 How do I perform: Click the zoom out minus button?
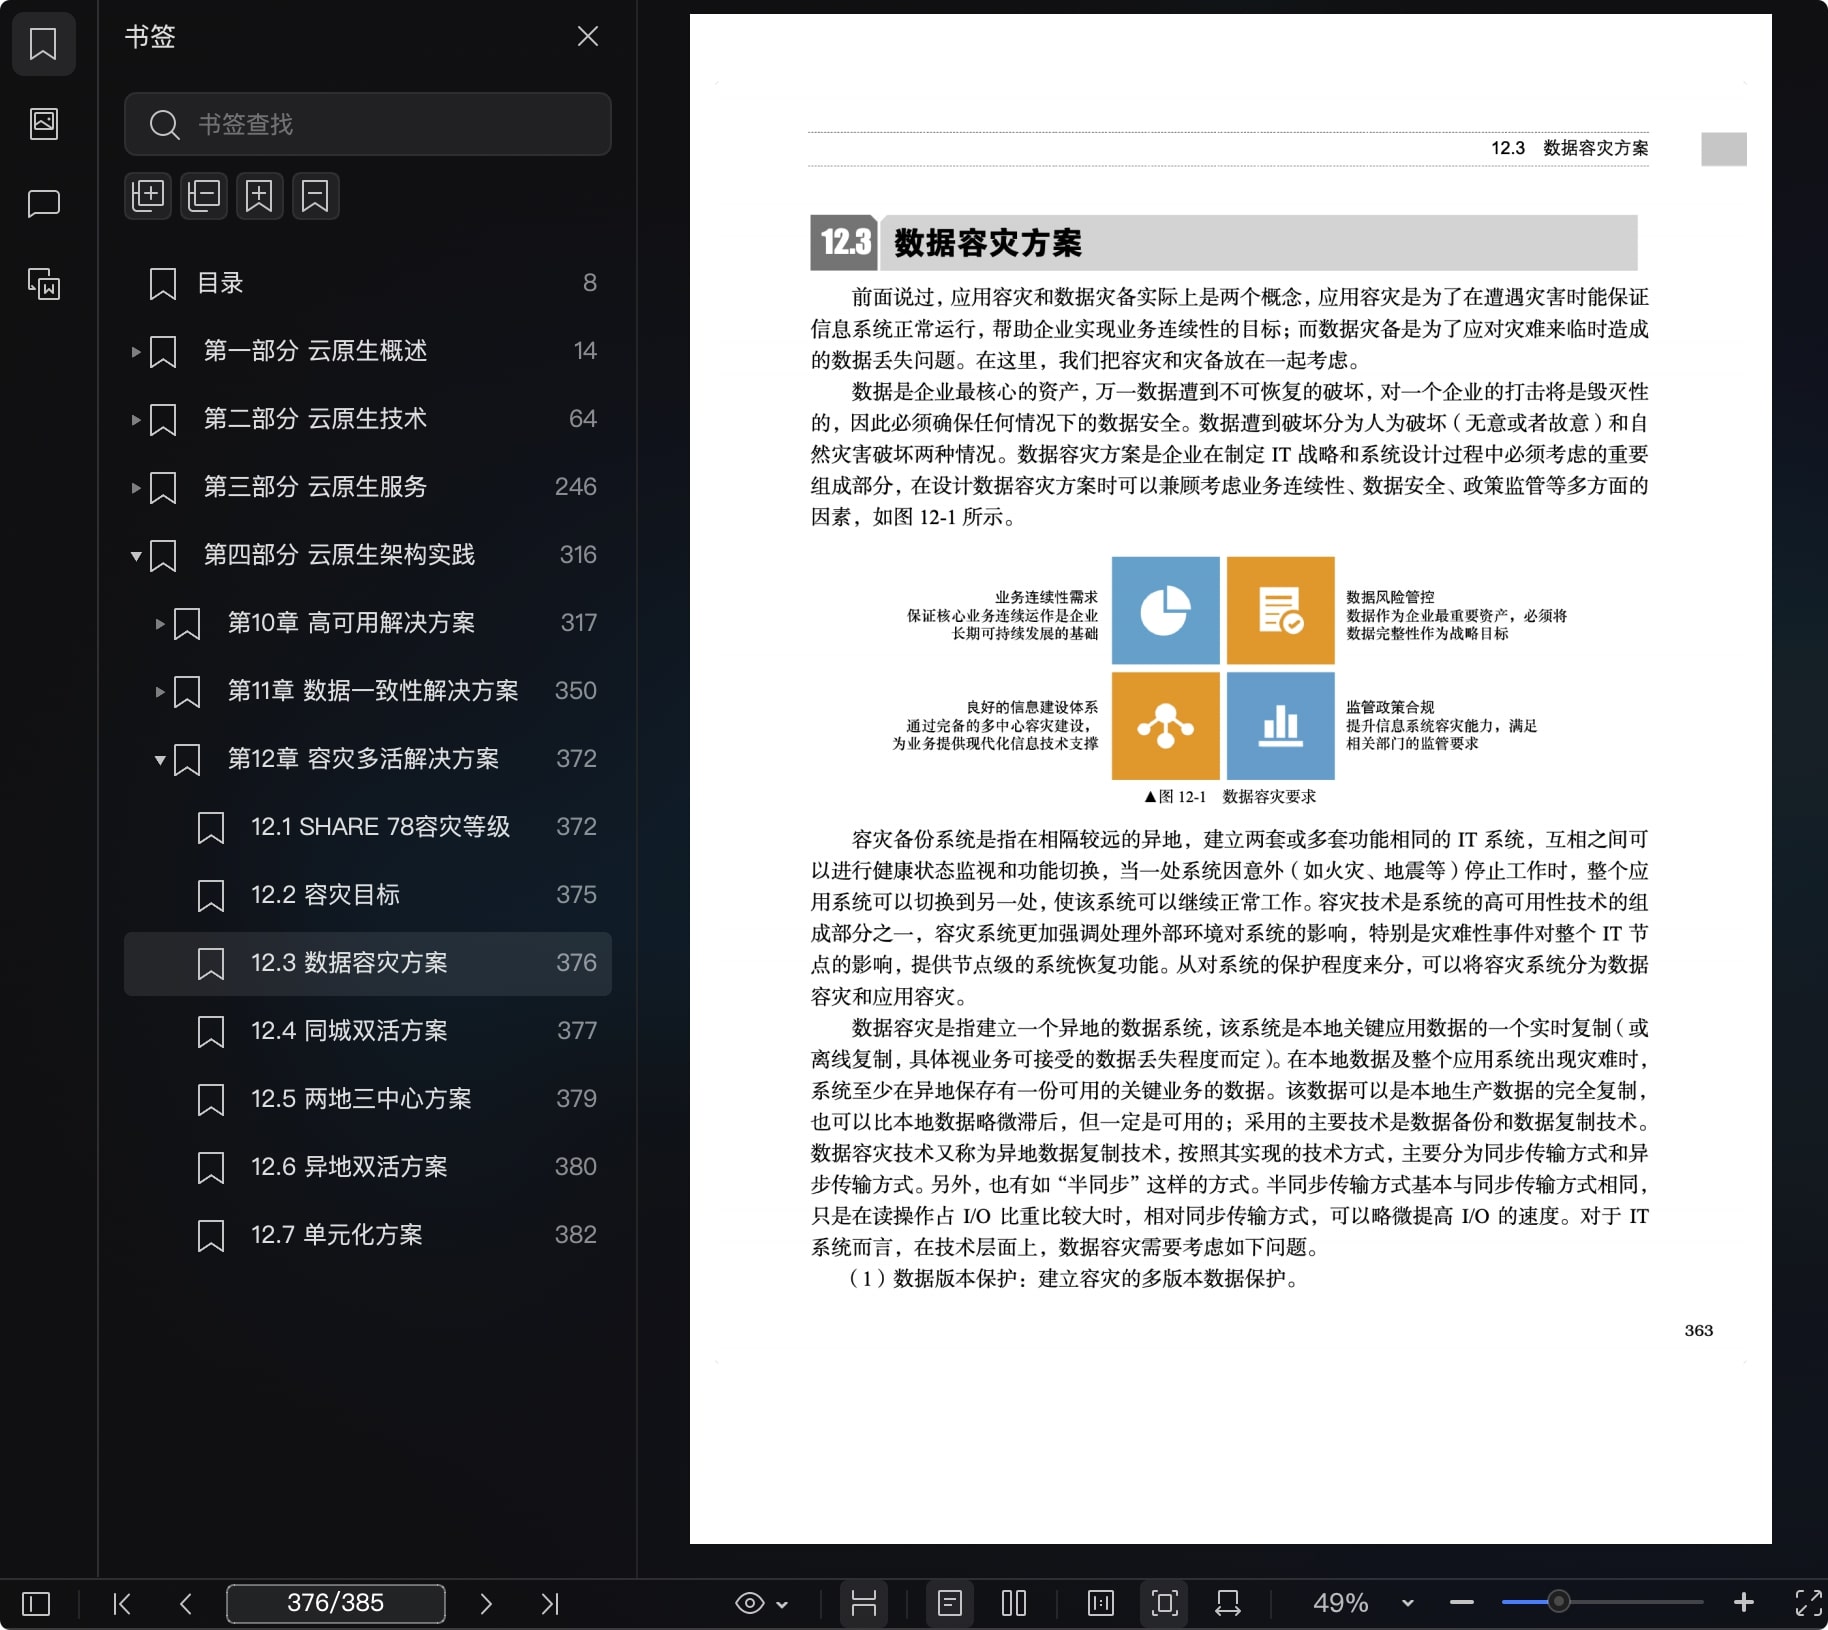click(x=1462, y=1603)
